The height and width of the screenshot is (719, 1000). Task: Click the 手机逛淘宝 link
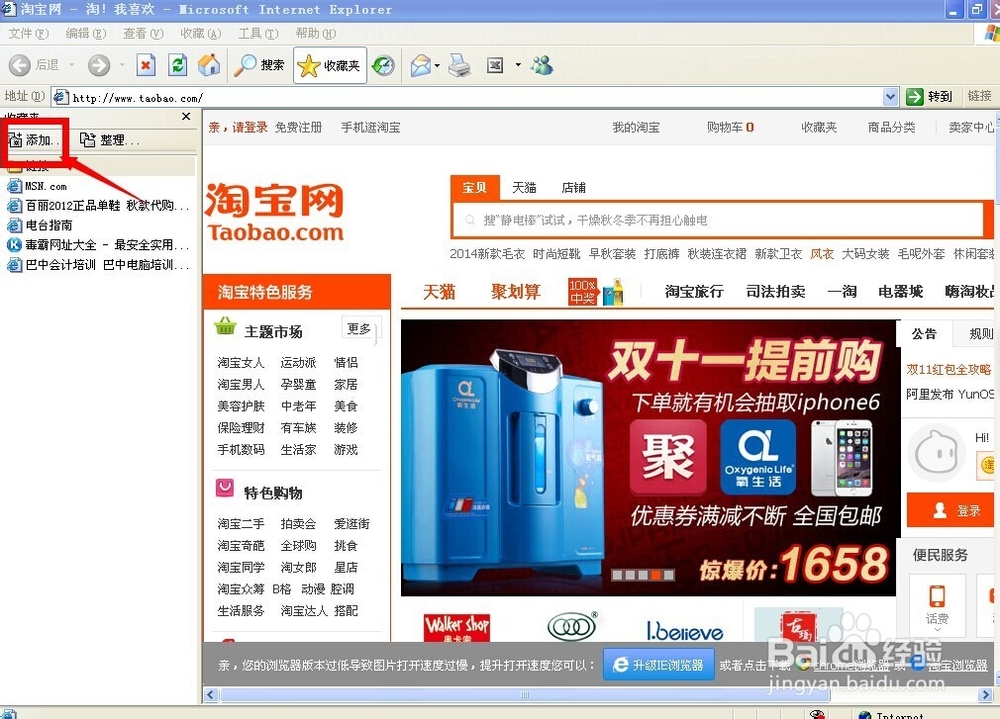click(x=371, y=127)
